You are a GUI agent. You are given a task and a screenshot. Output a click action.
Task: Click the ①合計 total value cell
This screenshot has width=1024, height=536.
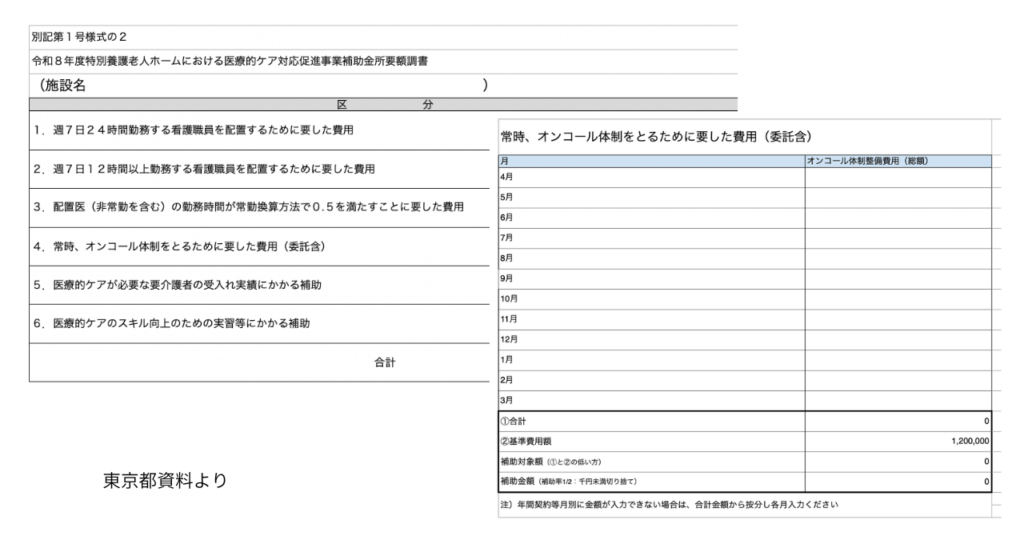898,421
